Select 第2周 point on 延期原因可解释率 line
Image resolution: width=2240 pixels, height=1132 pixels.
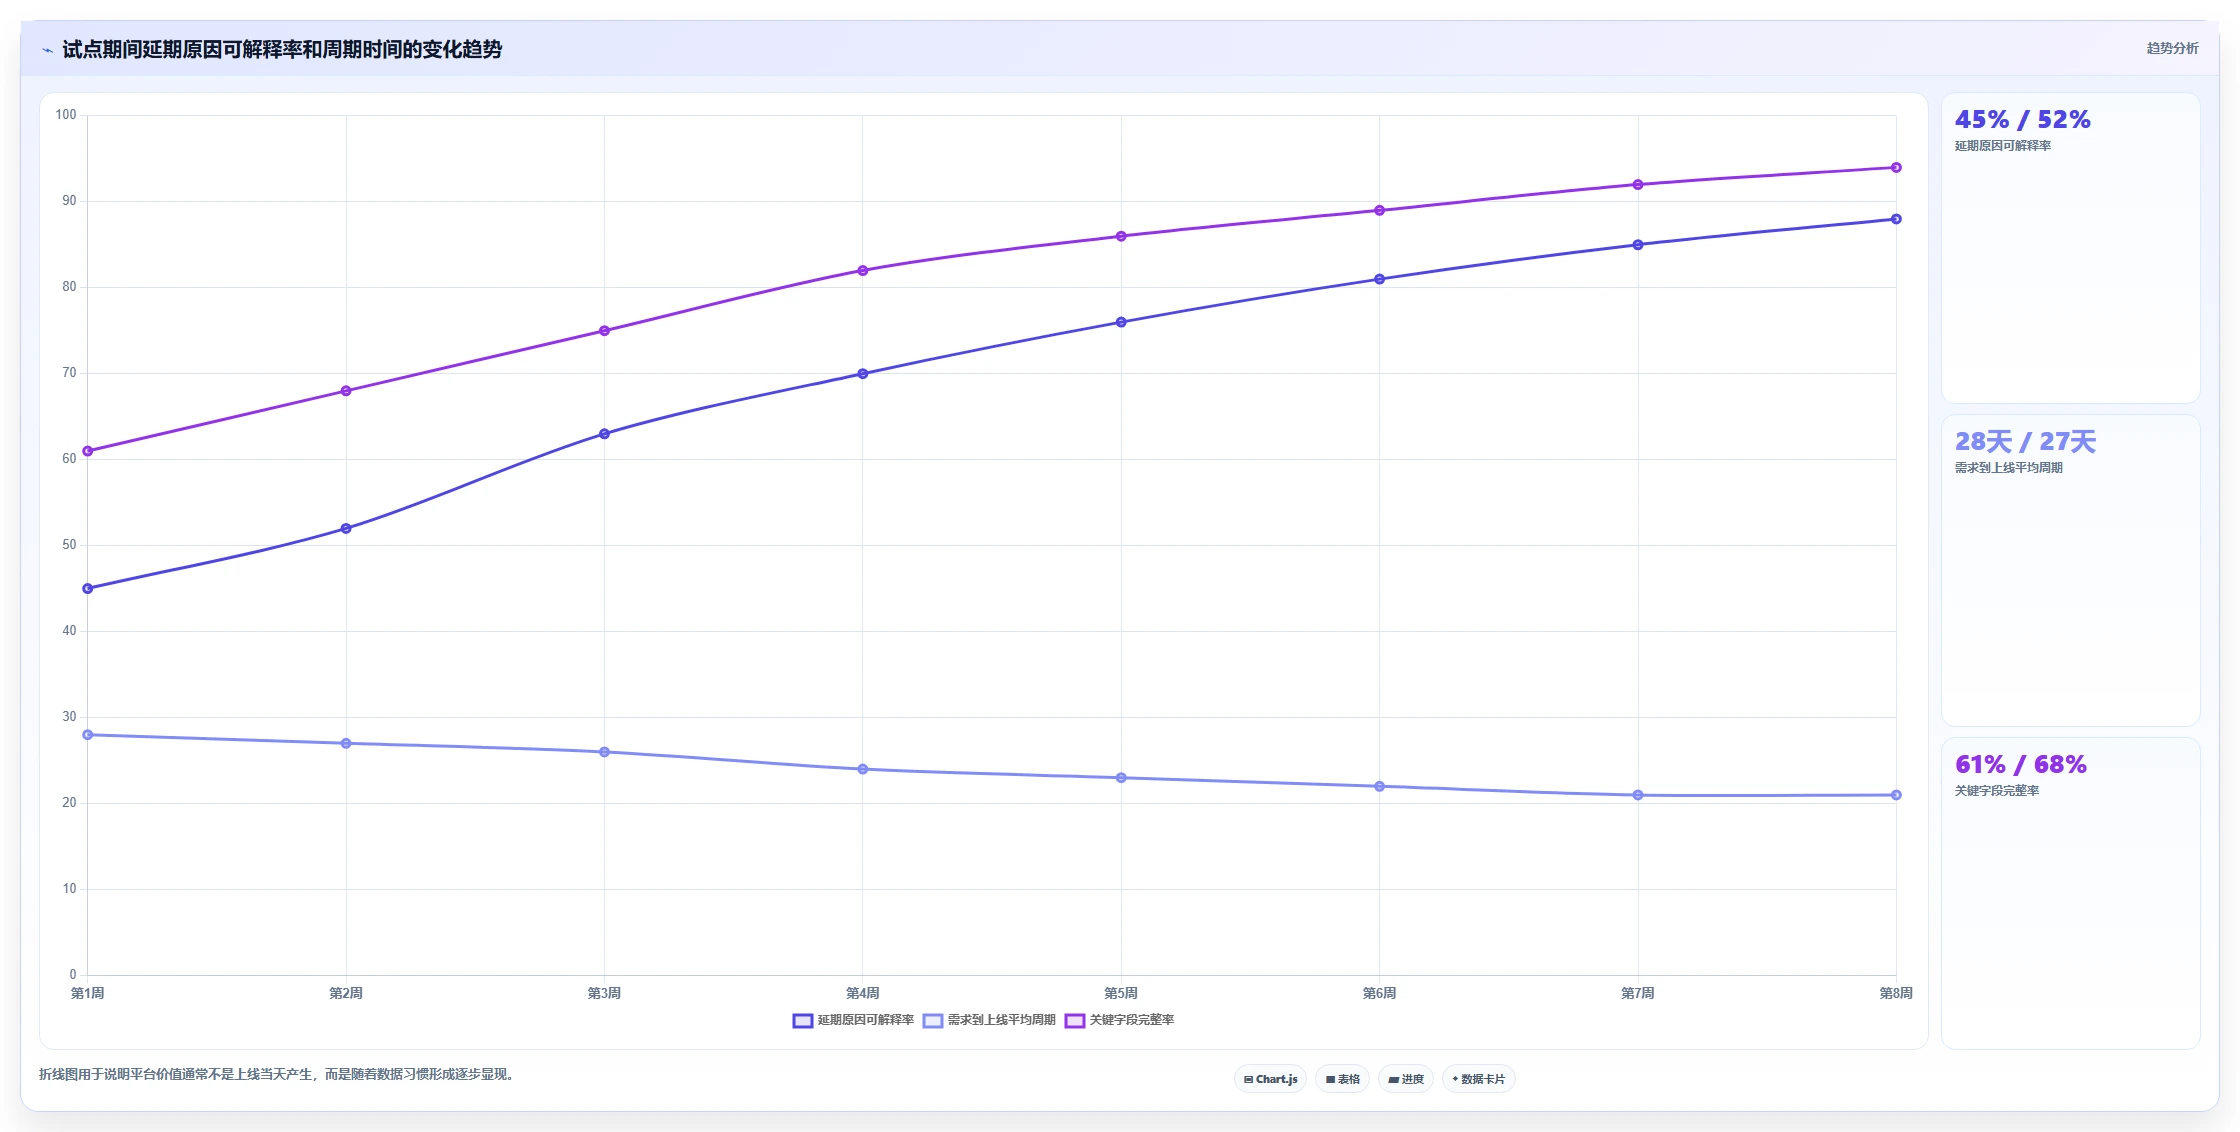(x=346, y=528)
